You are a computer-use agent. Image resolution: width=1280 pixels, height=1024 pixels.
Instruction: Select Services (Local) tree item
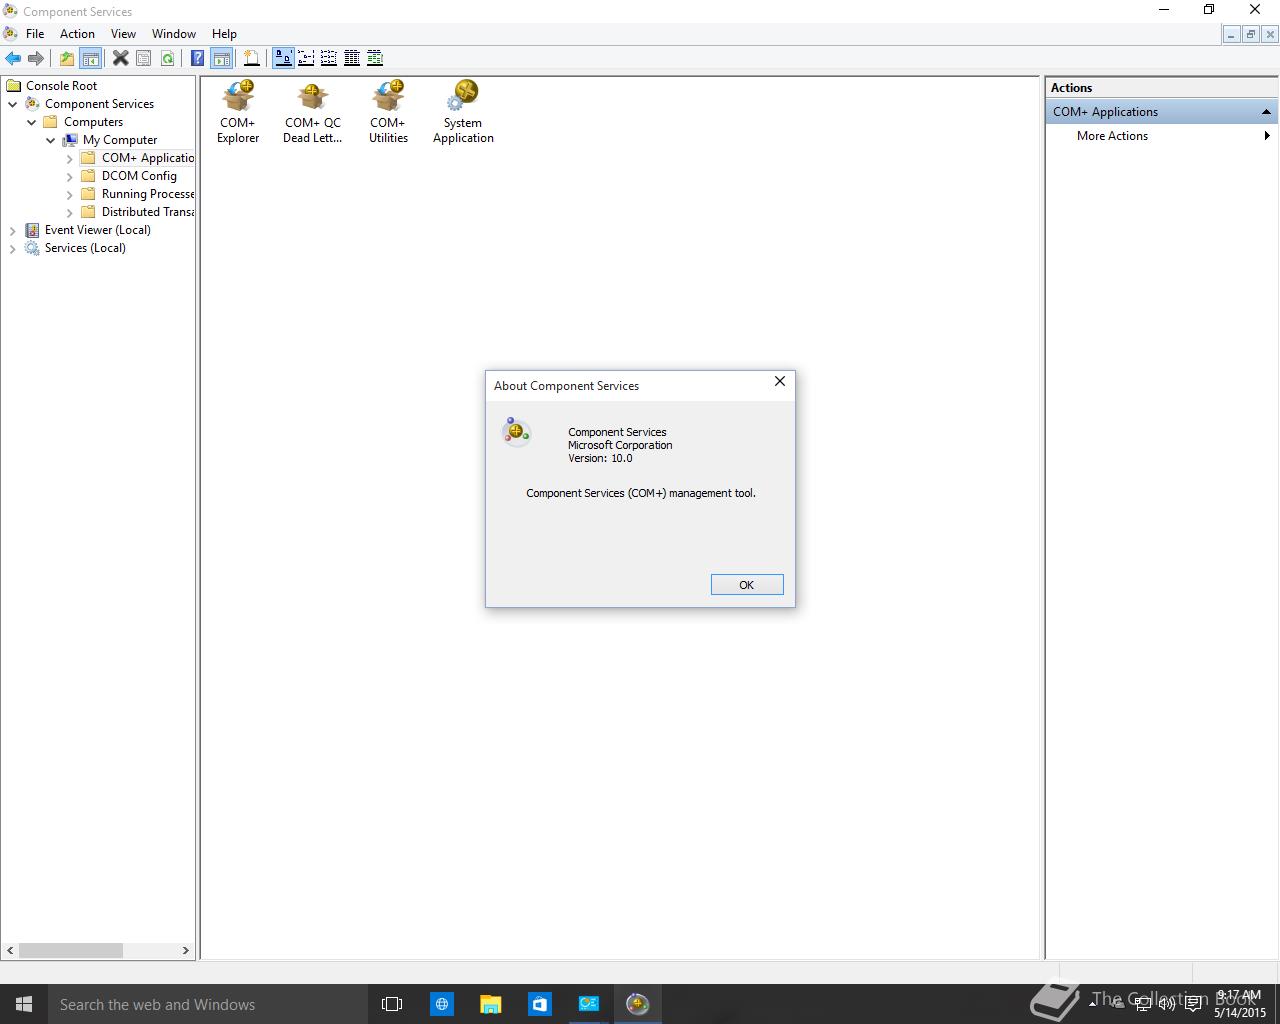click(x=85, y=248)
